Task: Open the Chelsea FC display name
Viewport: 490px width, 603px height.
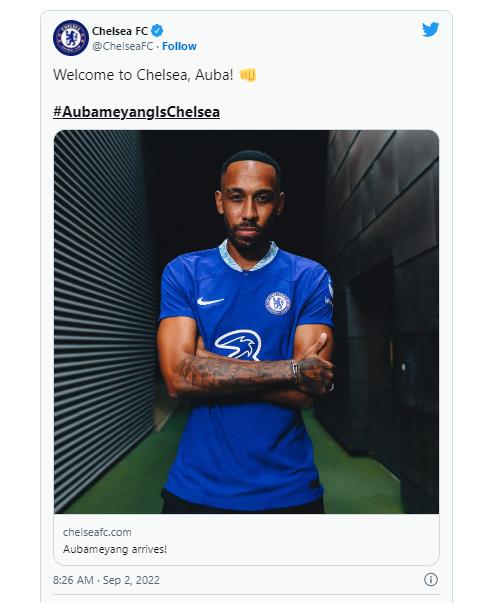Action: (x=120, y=30)
